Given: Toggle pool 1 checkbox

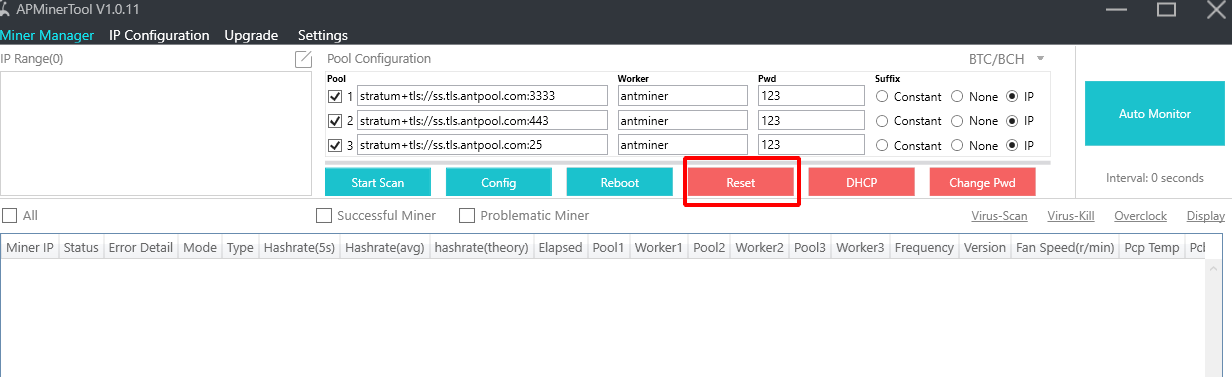Looking at the screenshot, I should [335, 96].
